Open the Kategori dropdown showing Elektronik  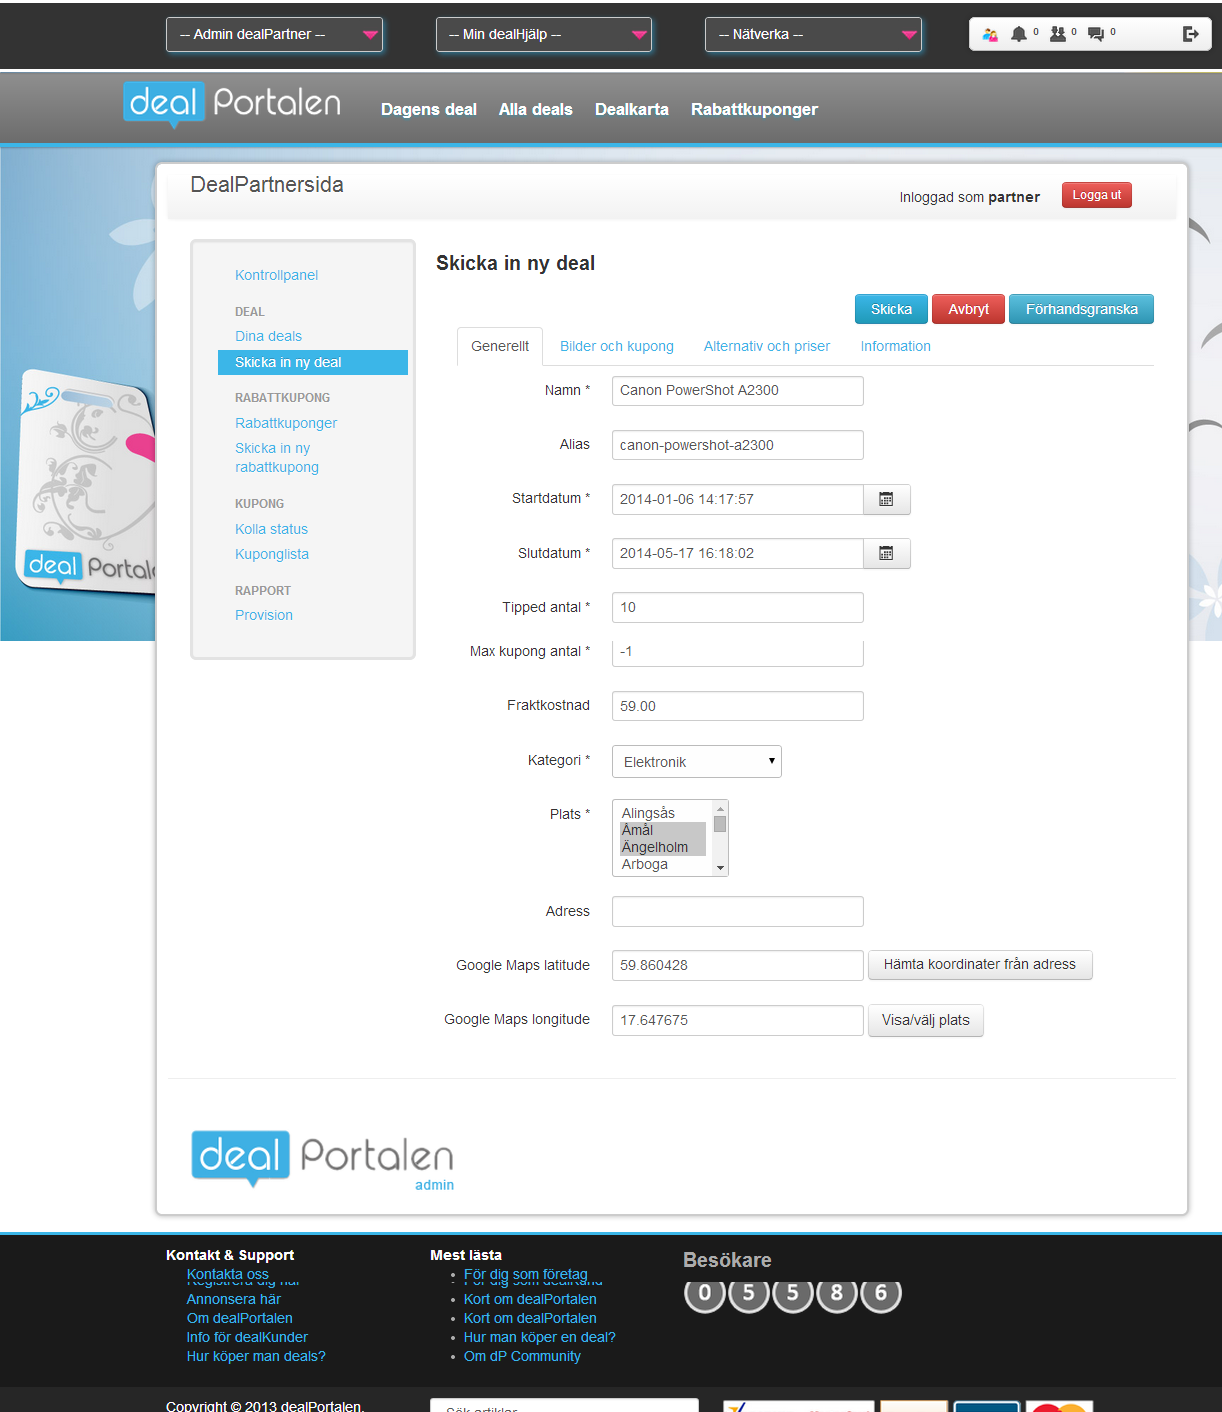coord(696,761)
